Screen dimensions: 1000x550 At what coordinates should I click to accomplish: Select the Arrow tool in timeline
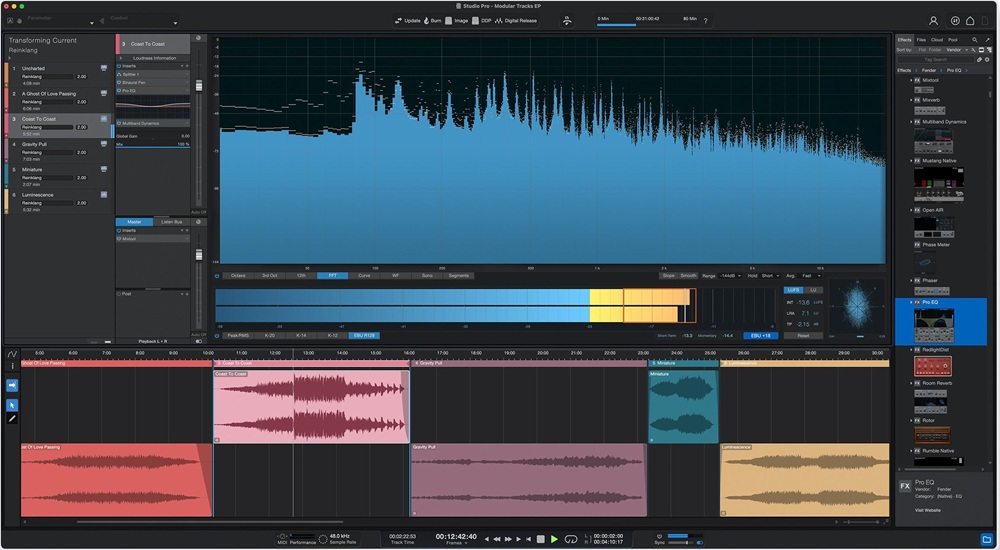click(12, 405)
